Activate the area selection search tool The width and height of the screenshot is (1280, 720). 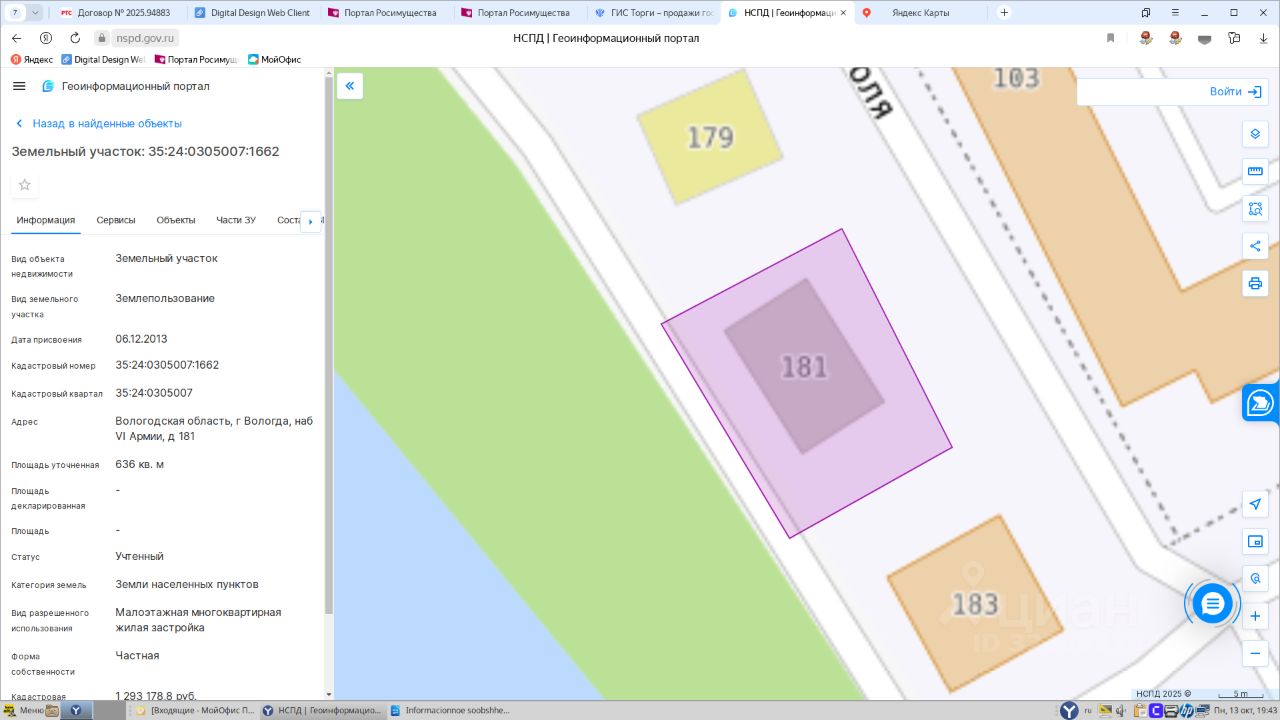1255,209
